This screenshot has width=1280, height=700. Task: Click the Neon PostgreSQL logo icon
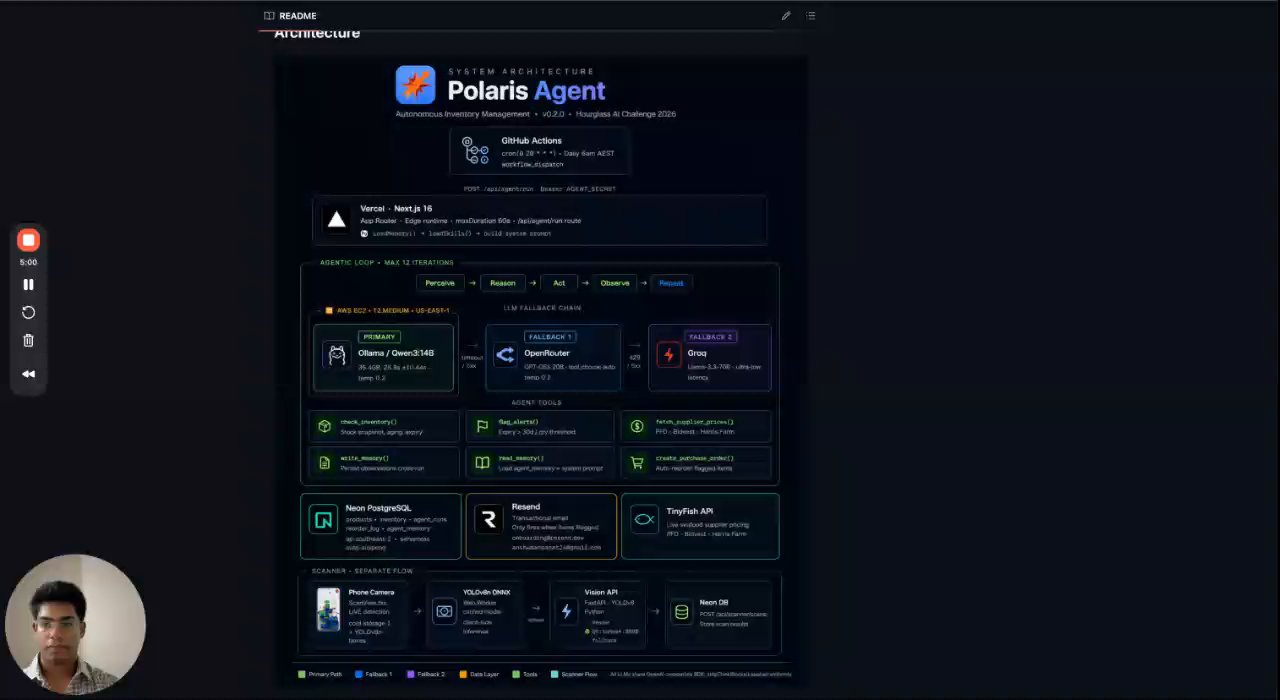(x=323, y=519)
